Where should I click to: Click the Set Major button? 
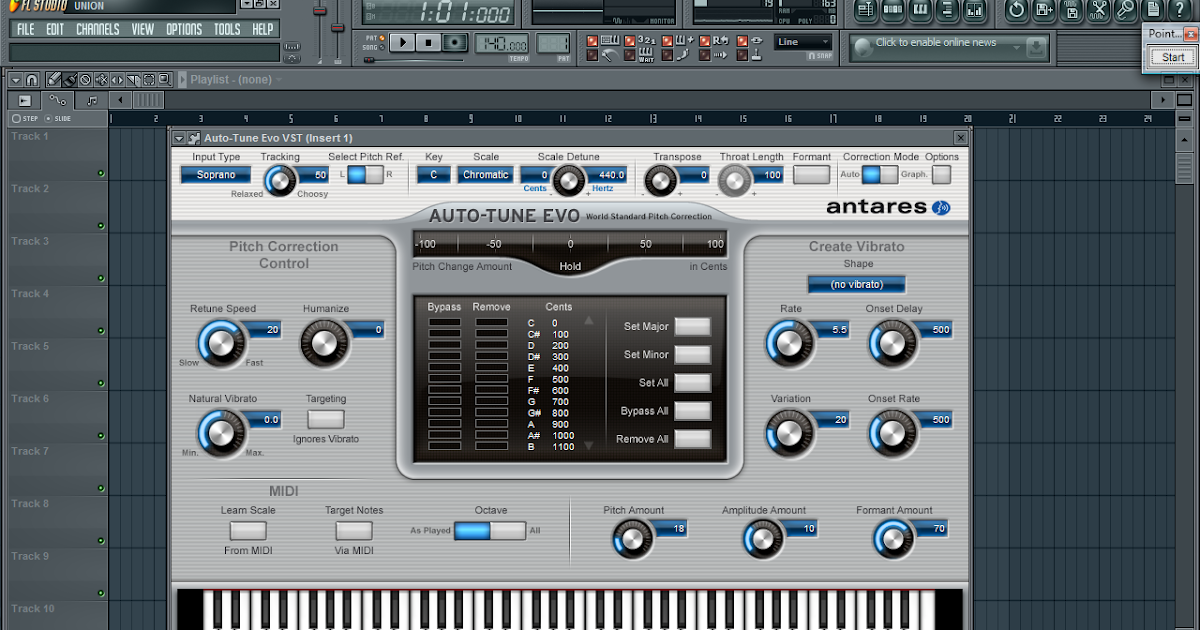(693, 326)
